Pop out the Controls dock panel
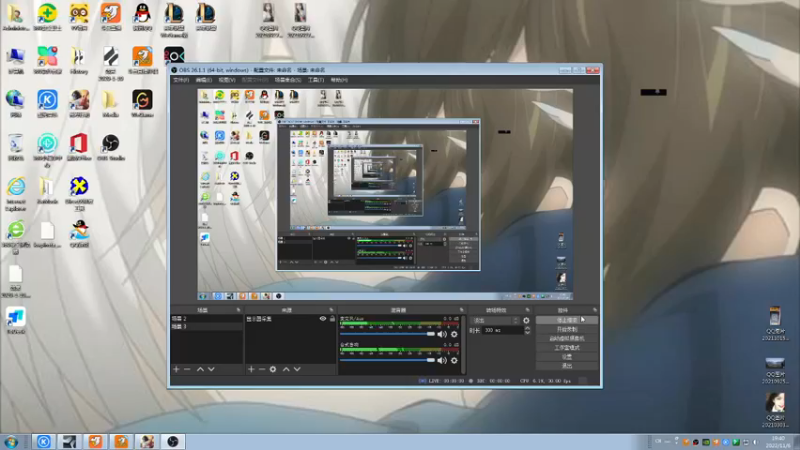Screen dimensions: 800x450 tap(595, 310)
